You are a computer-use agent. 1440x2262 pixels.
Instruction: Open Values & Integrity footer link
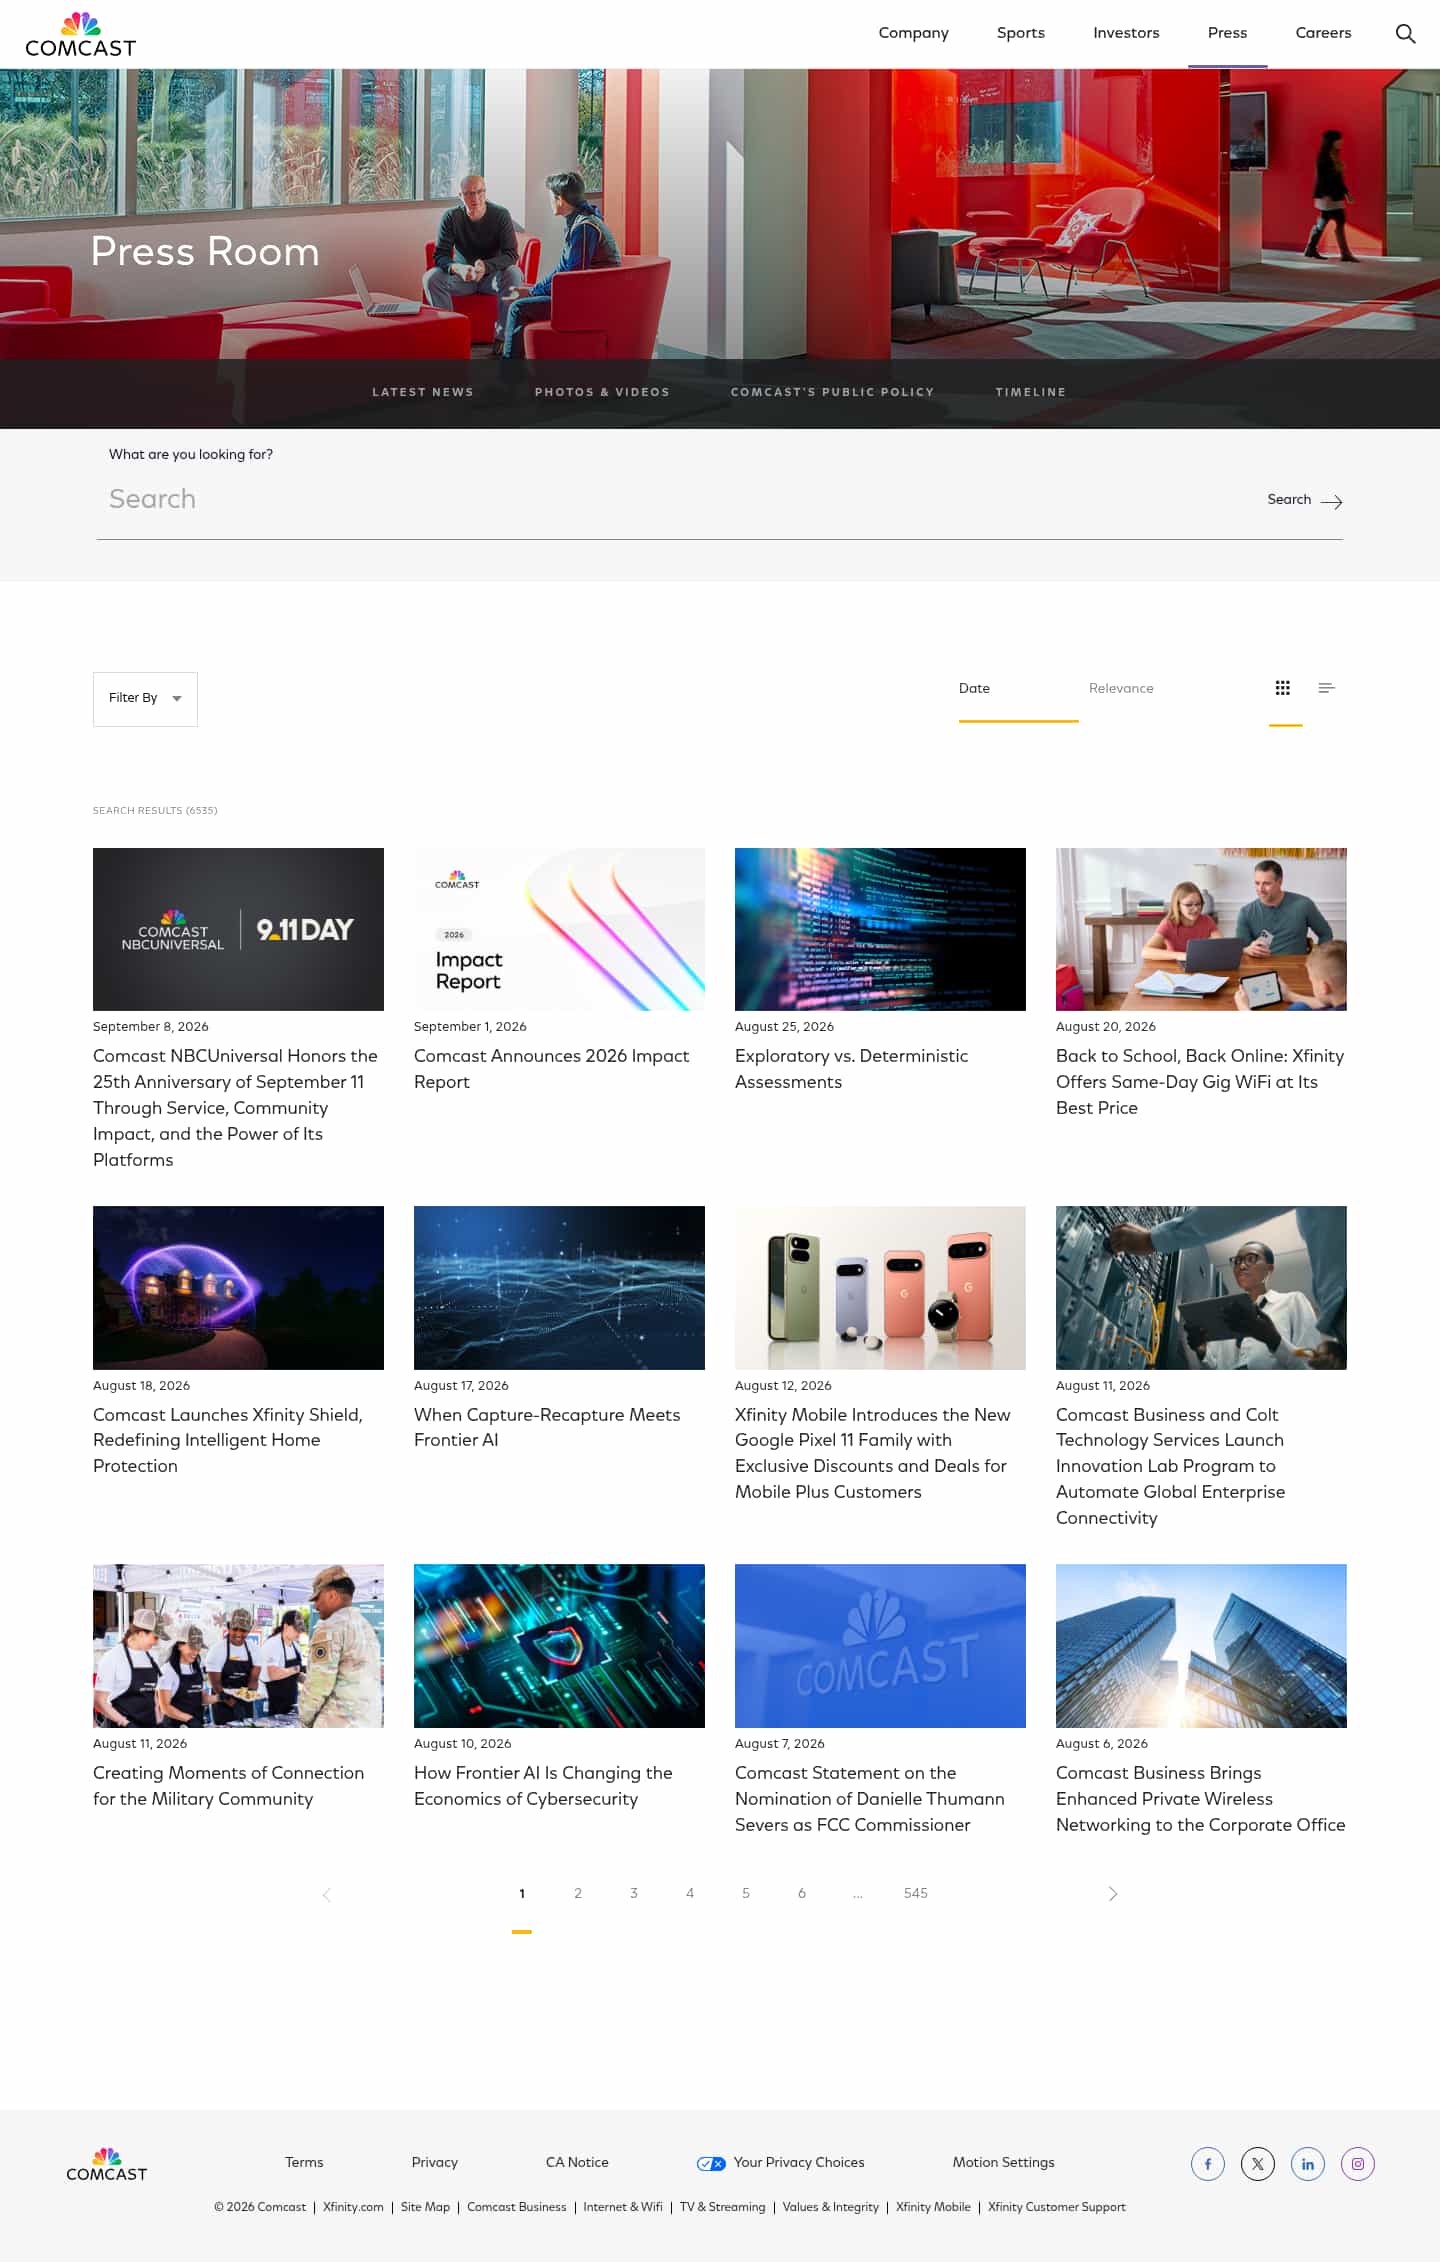click(x=830, y=2207)
